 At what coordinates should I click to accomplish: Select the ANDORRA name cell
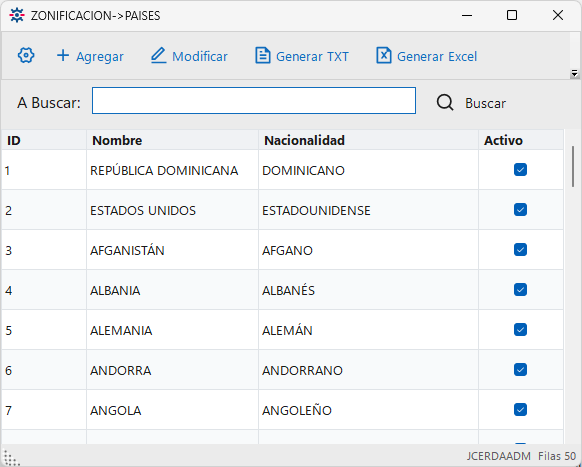coord(173,370)
